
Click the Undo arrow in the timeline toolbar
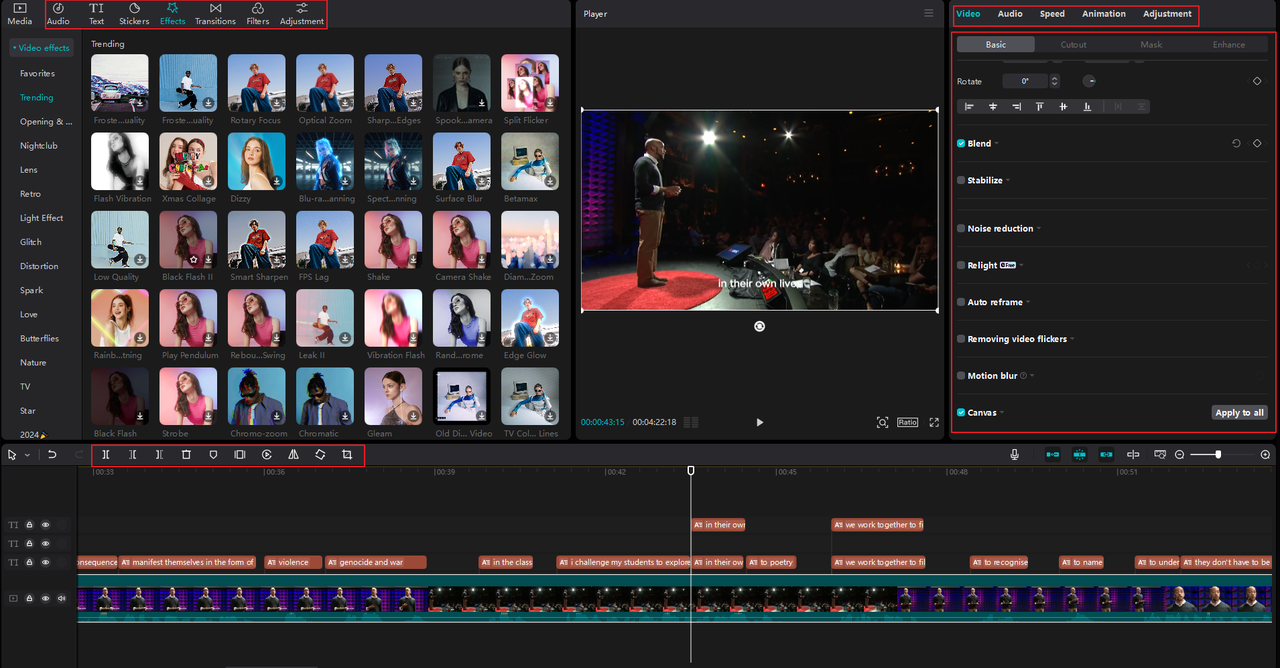pos(52,454)
